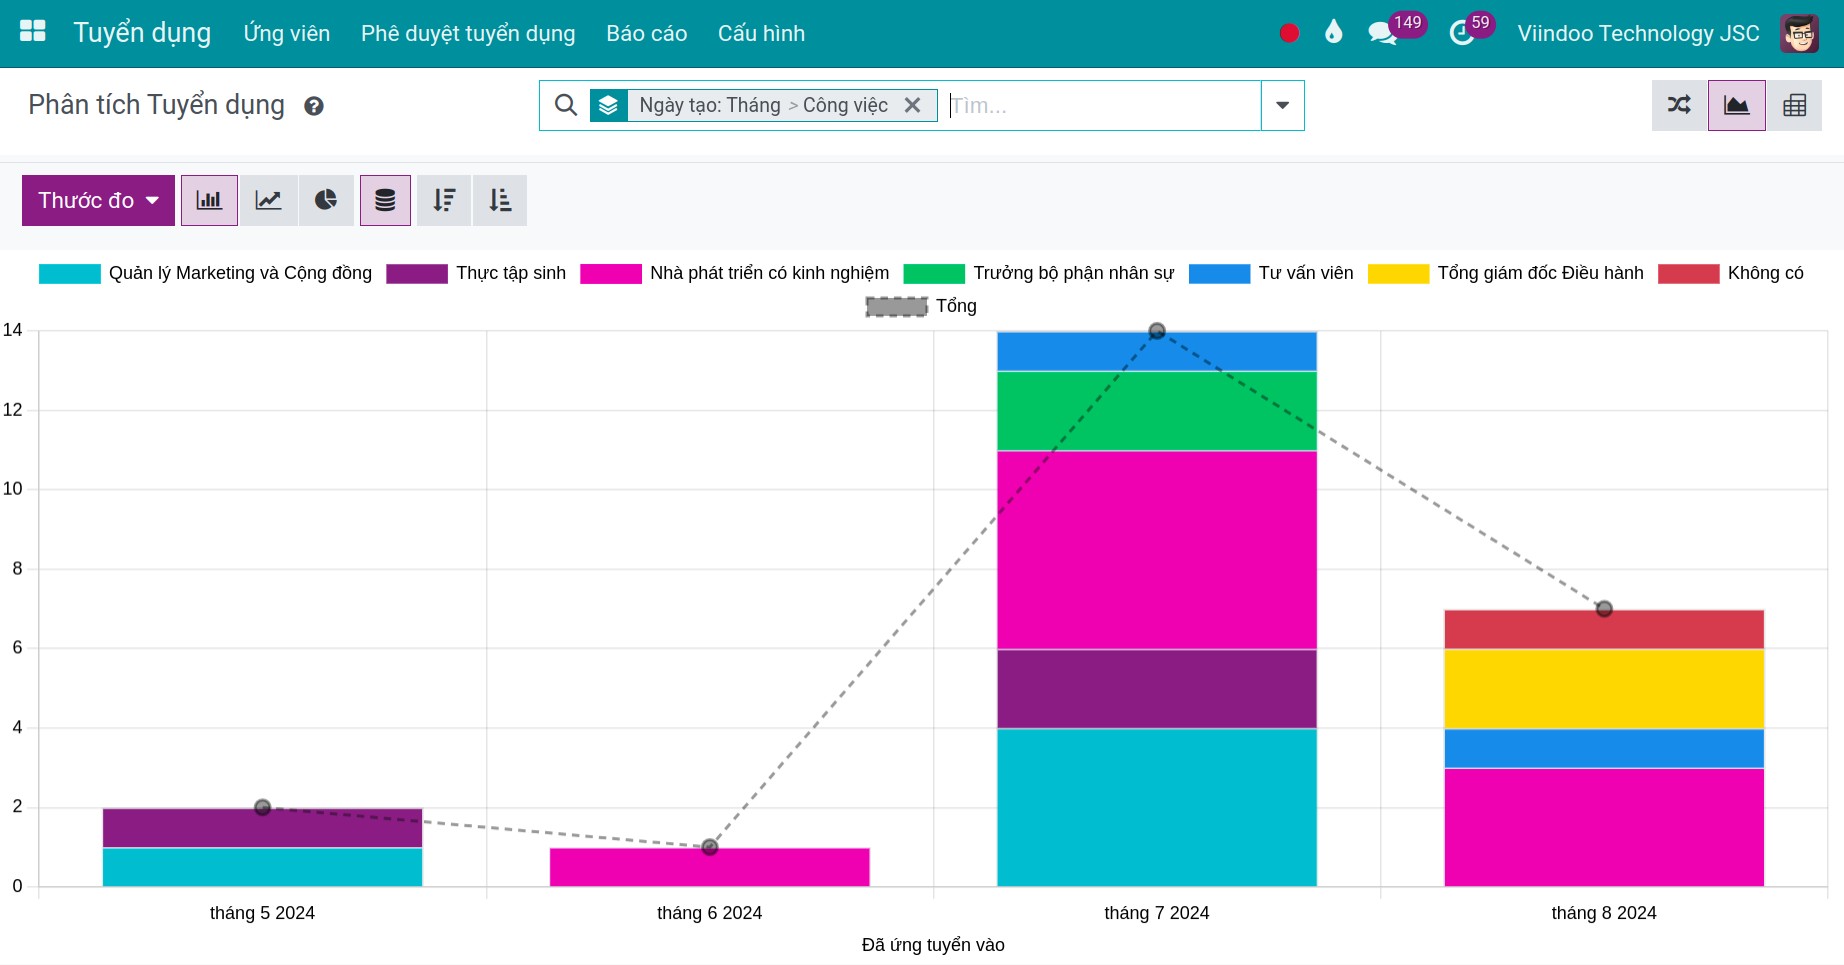
Task: Open the user avatar menu
Action: (1799, 33)
